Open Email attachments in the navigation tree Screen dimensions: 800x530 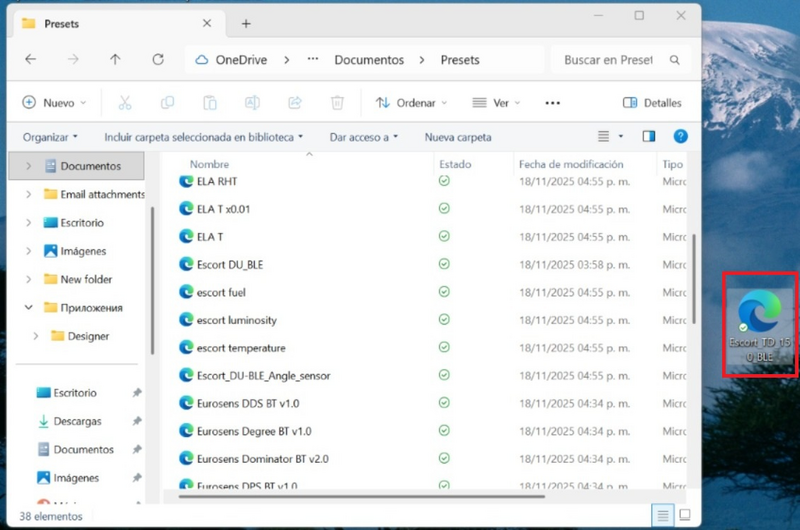click(102, 194)
